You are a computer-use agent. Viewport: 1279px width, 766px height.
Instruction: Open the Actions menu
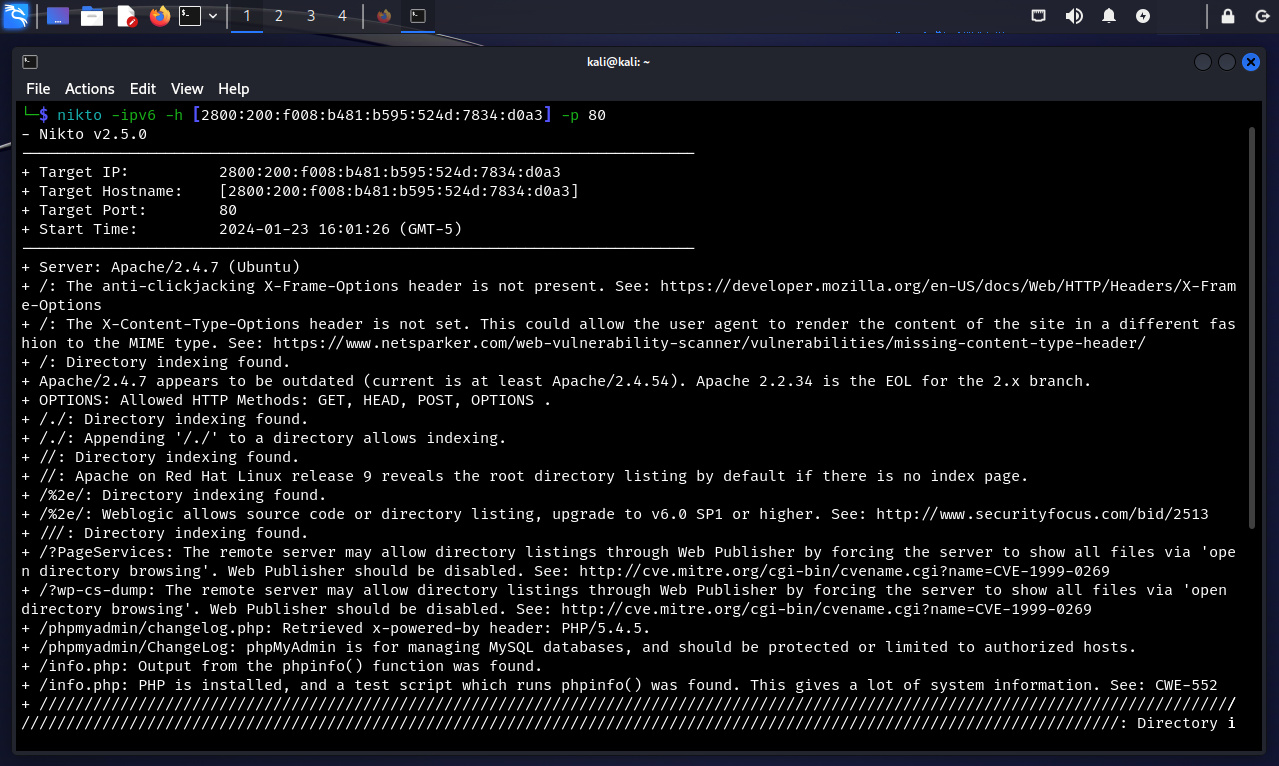[90, 89]
